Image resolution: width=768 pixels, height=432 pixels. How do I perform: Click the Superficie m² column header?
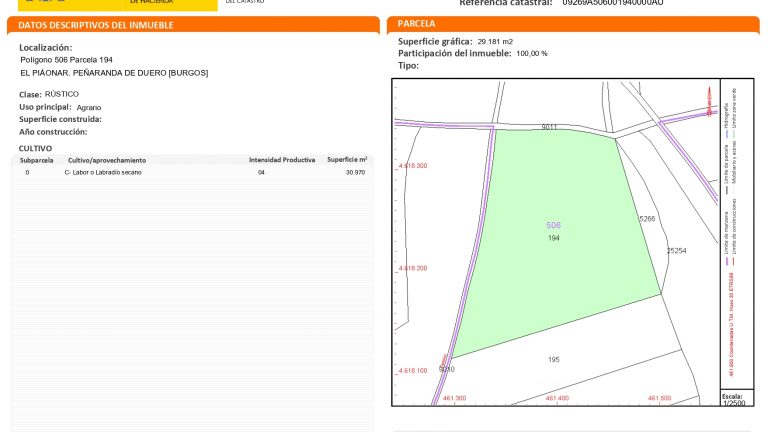tap(347, 160)
